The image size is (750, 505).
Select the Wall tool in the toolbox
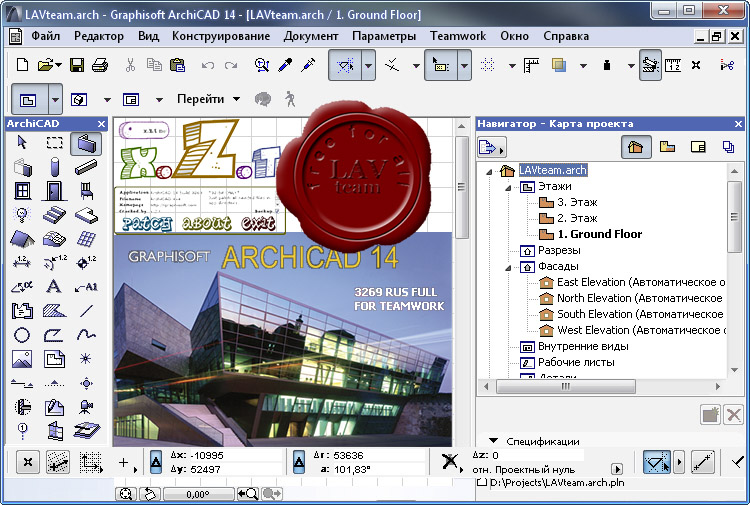tap(86, 143)
